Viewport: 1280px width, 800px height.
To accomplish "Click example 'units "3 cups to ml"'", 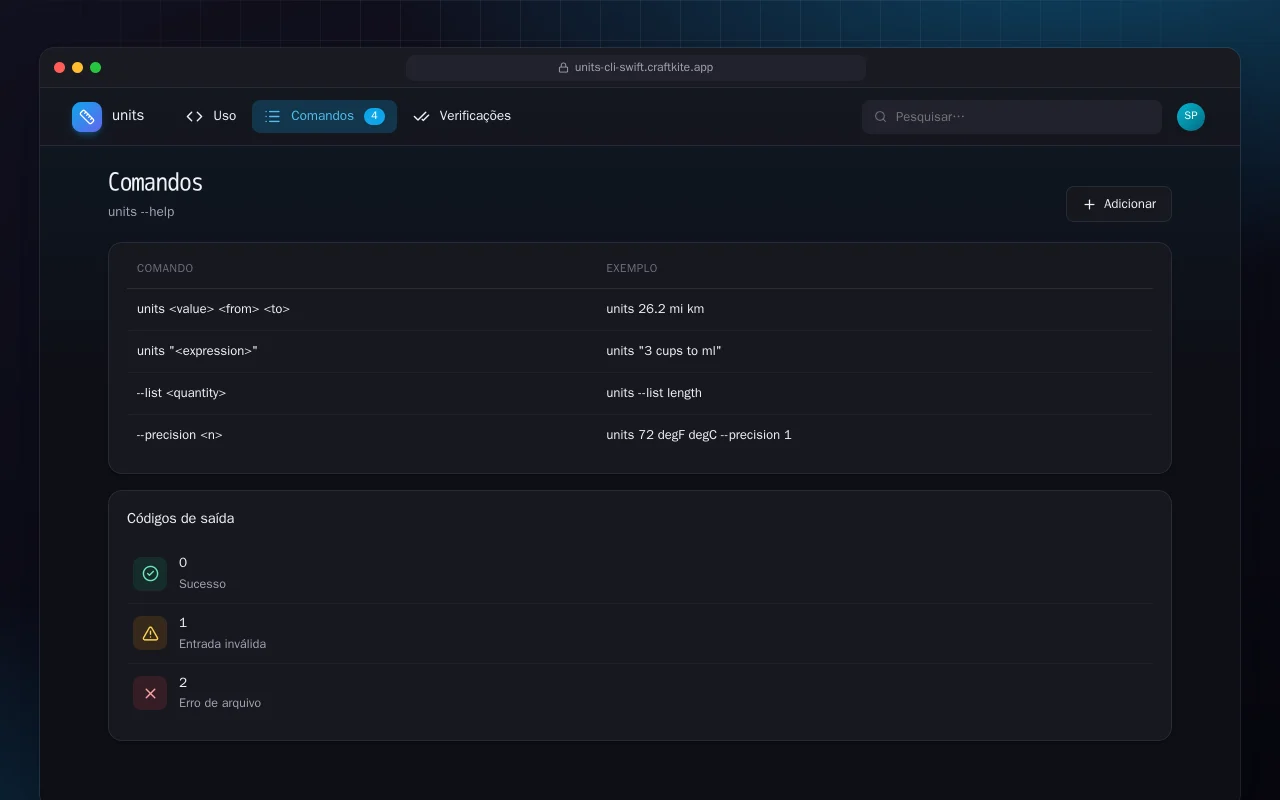I will click(x=664, y=351).
